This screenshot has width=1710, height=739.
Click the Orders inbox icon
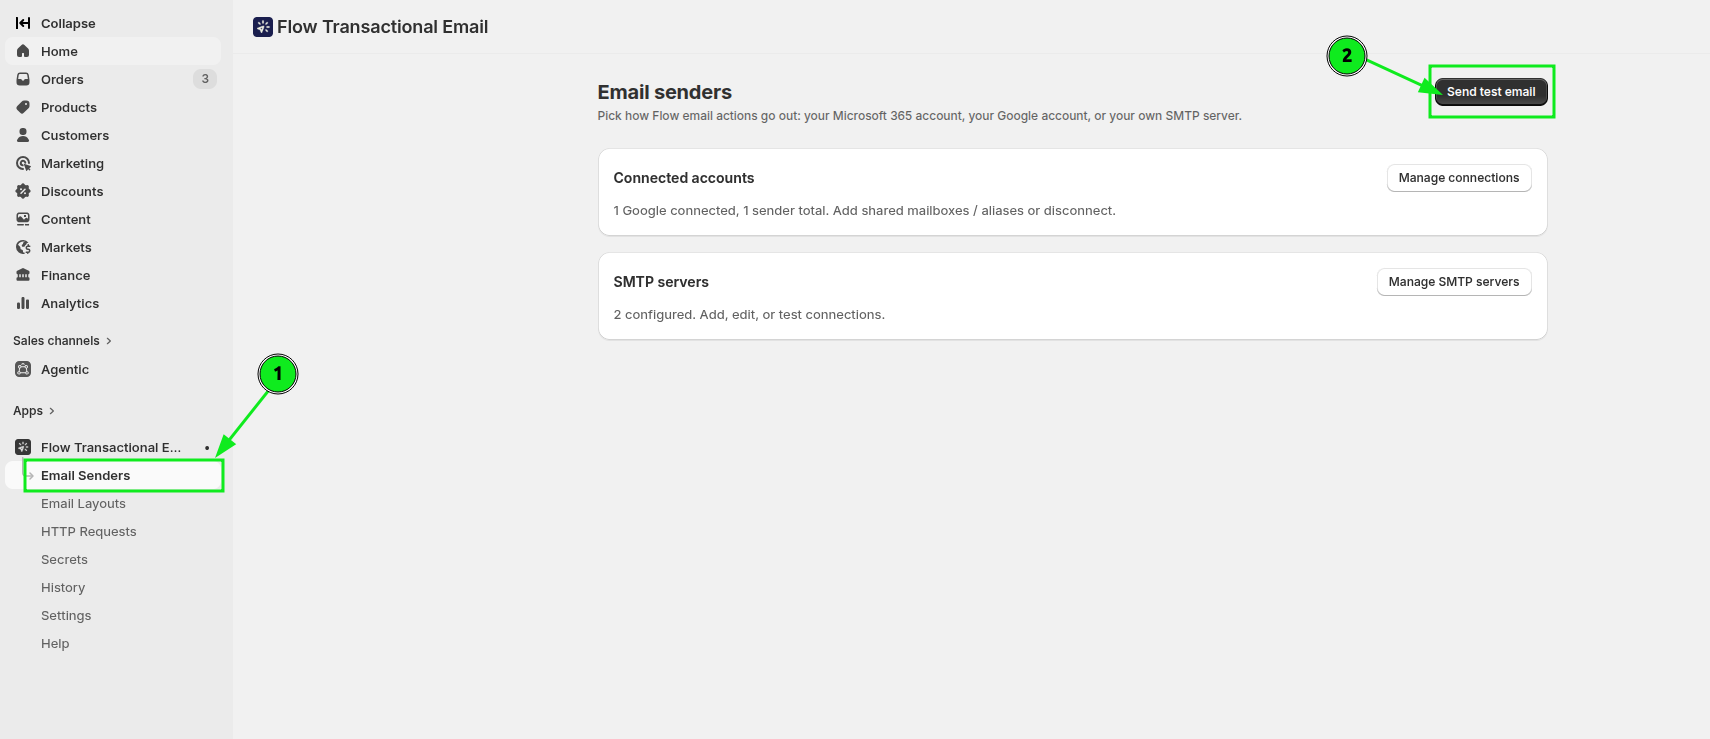click(23, 79)
